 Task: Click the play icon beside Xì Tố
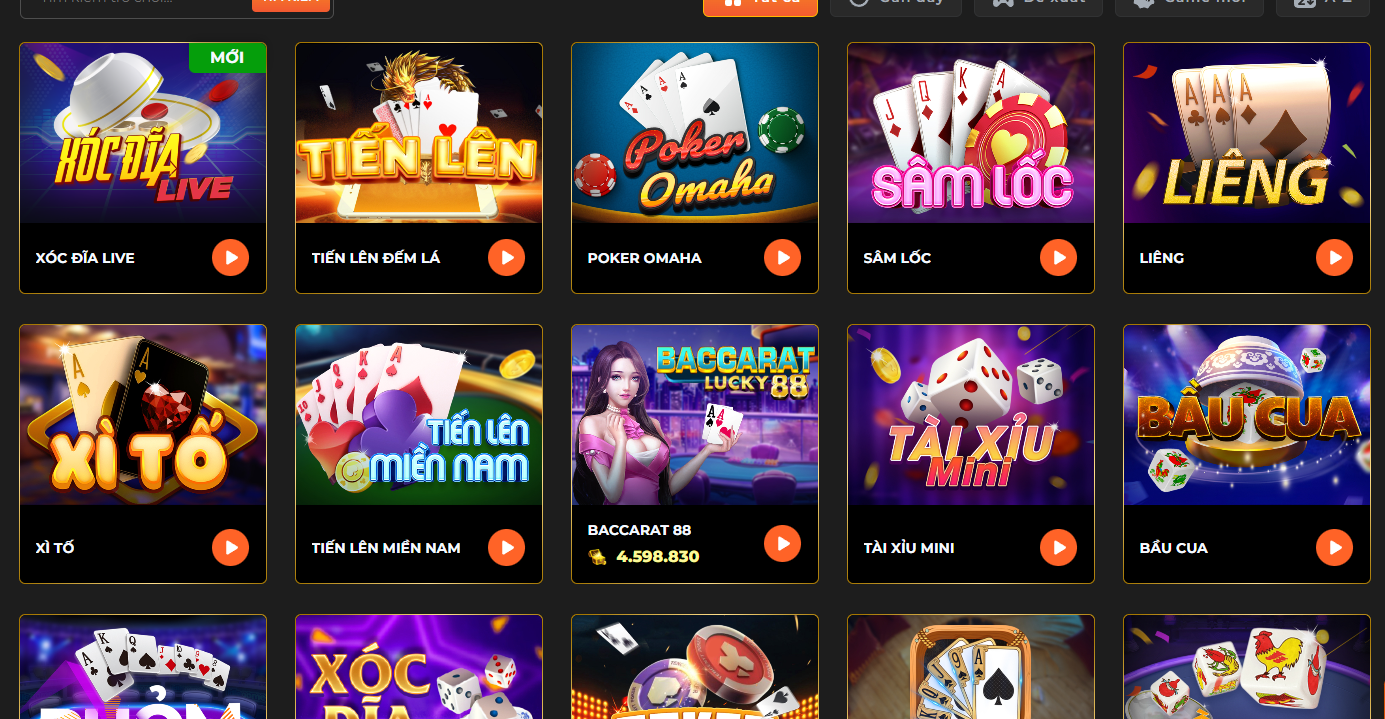[230, 548]
